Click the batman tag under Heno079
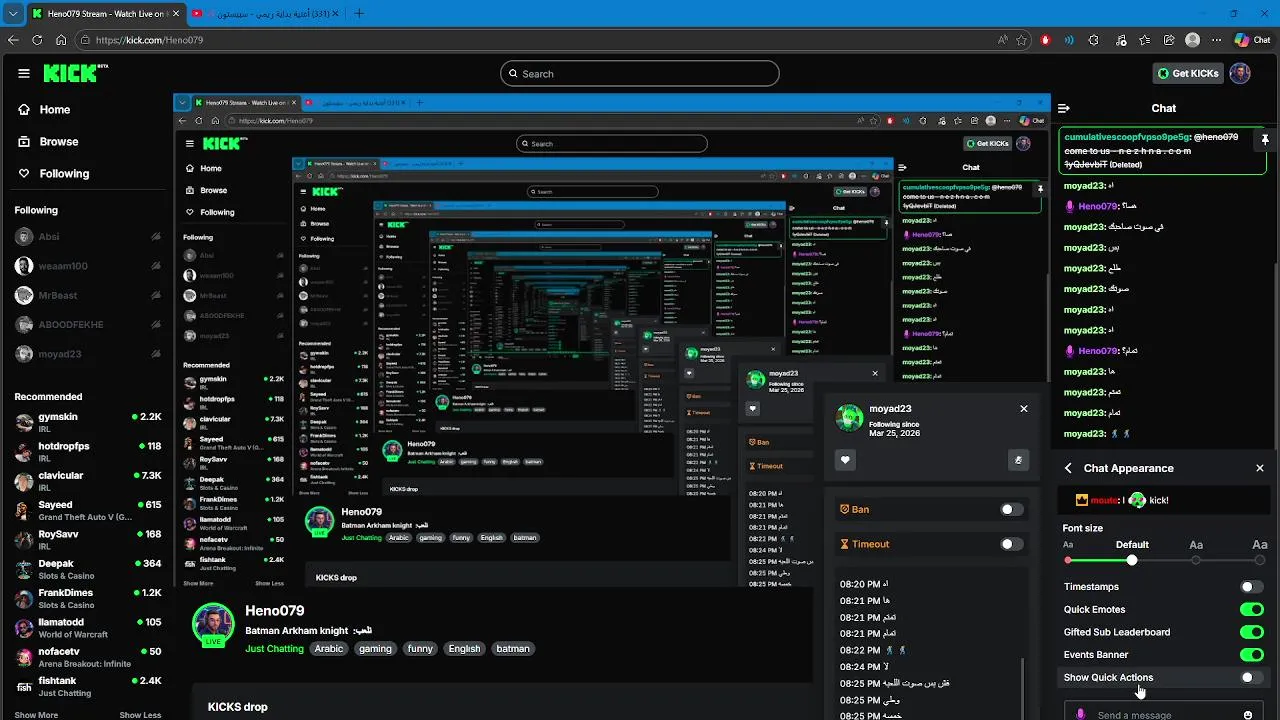This screenshot has height=720, width=1280. click(513, 649)
